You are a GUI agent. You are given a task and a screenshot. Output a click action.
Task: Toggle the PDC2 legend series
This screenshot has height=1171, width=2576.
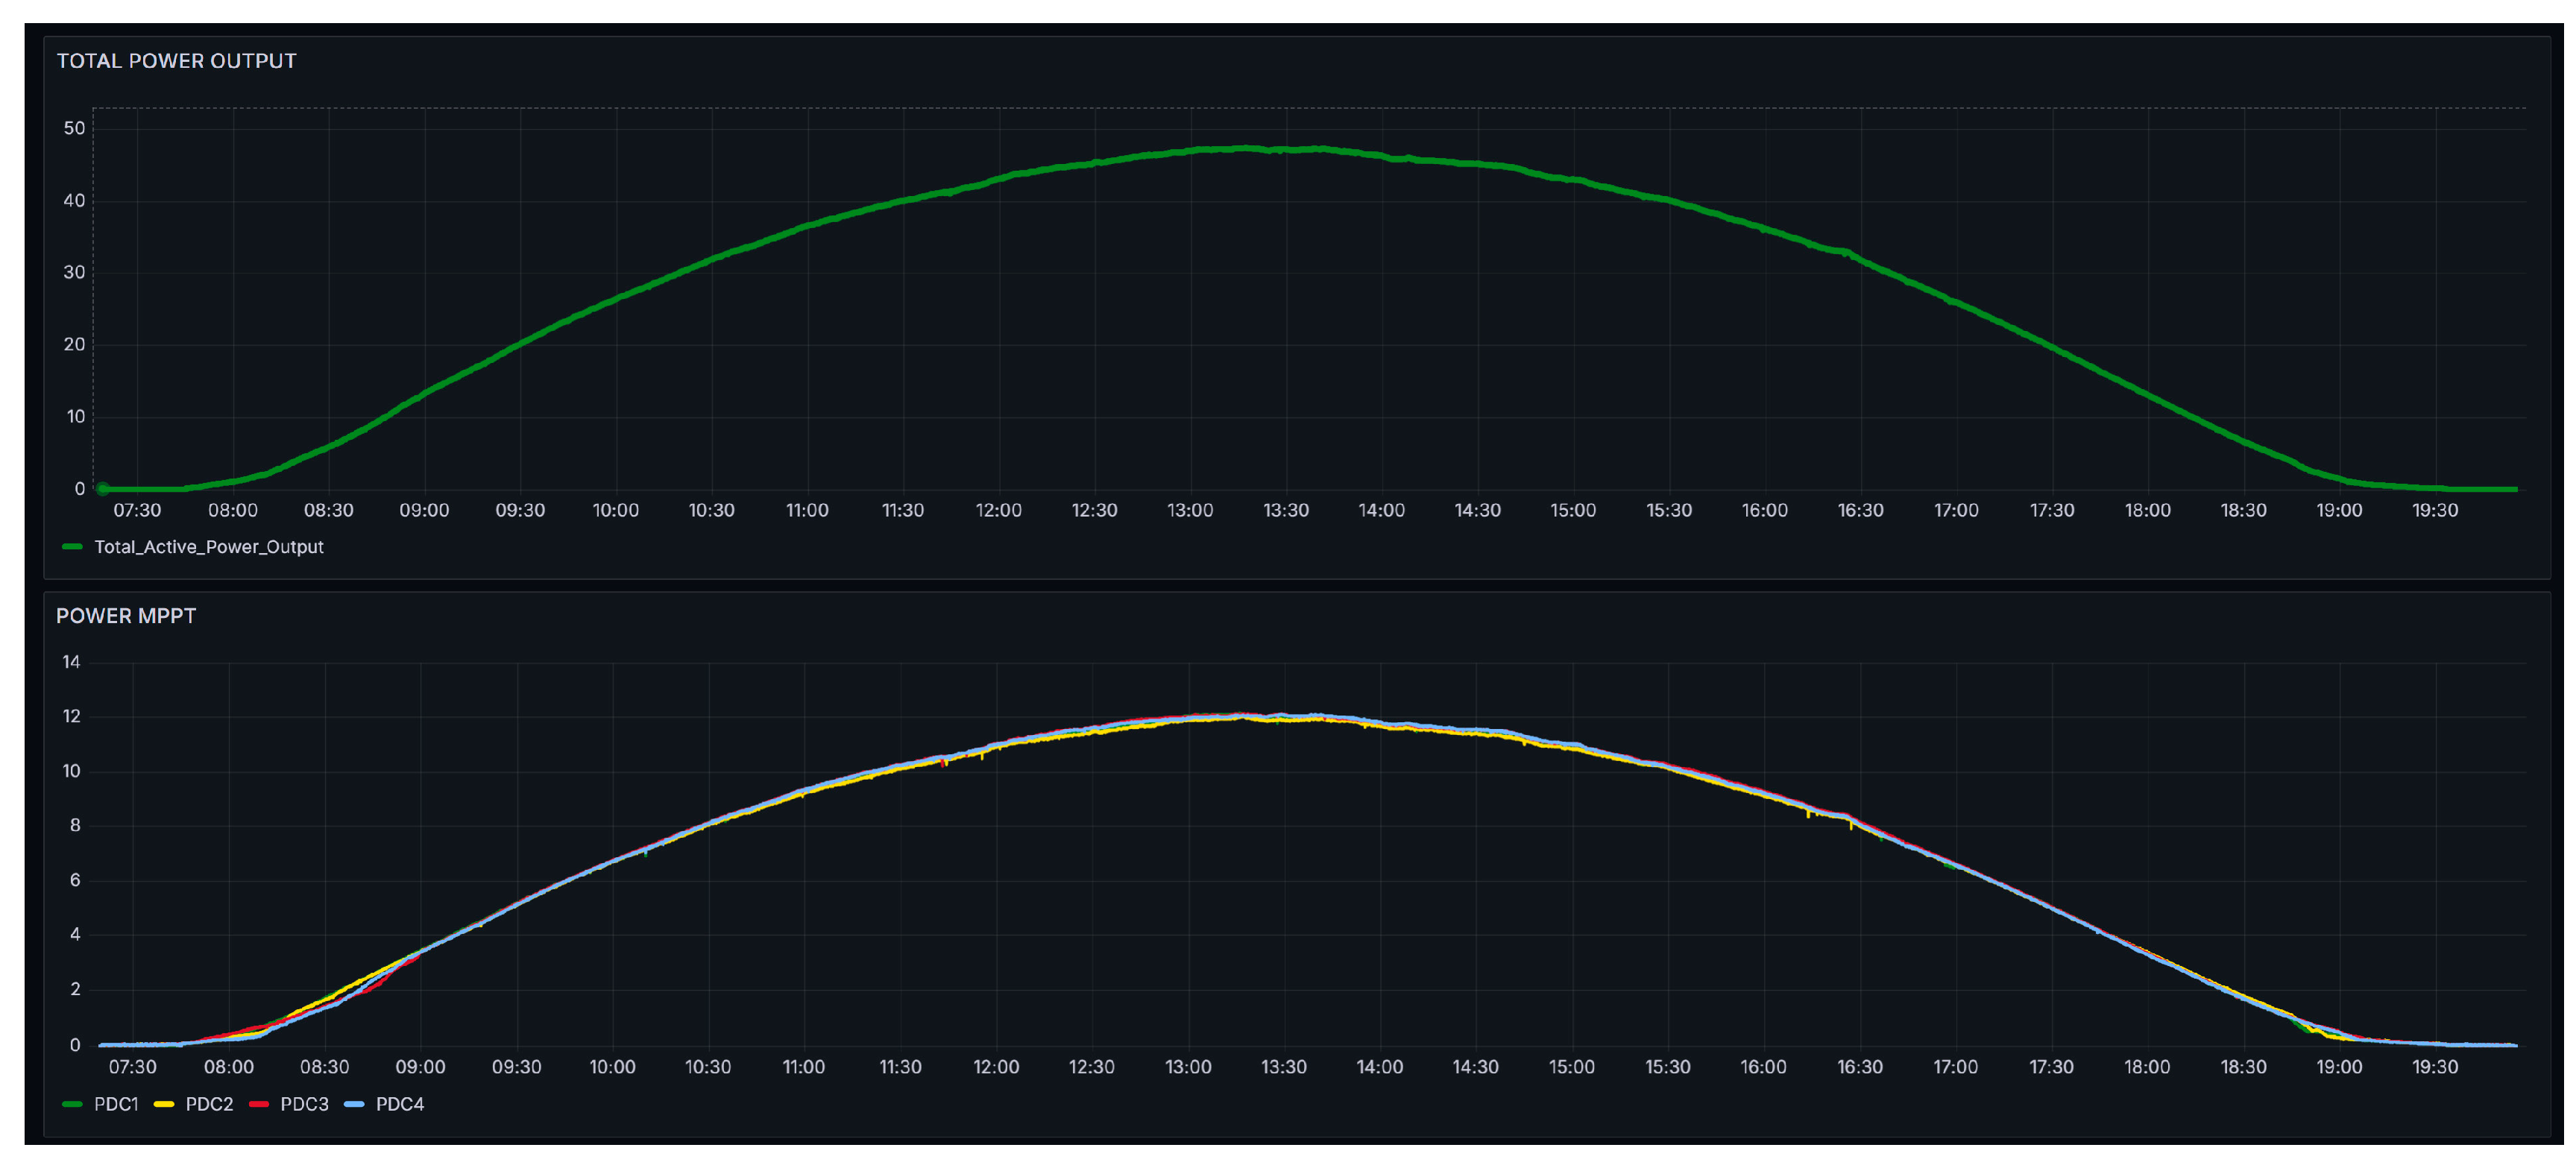click(209, 1104)
